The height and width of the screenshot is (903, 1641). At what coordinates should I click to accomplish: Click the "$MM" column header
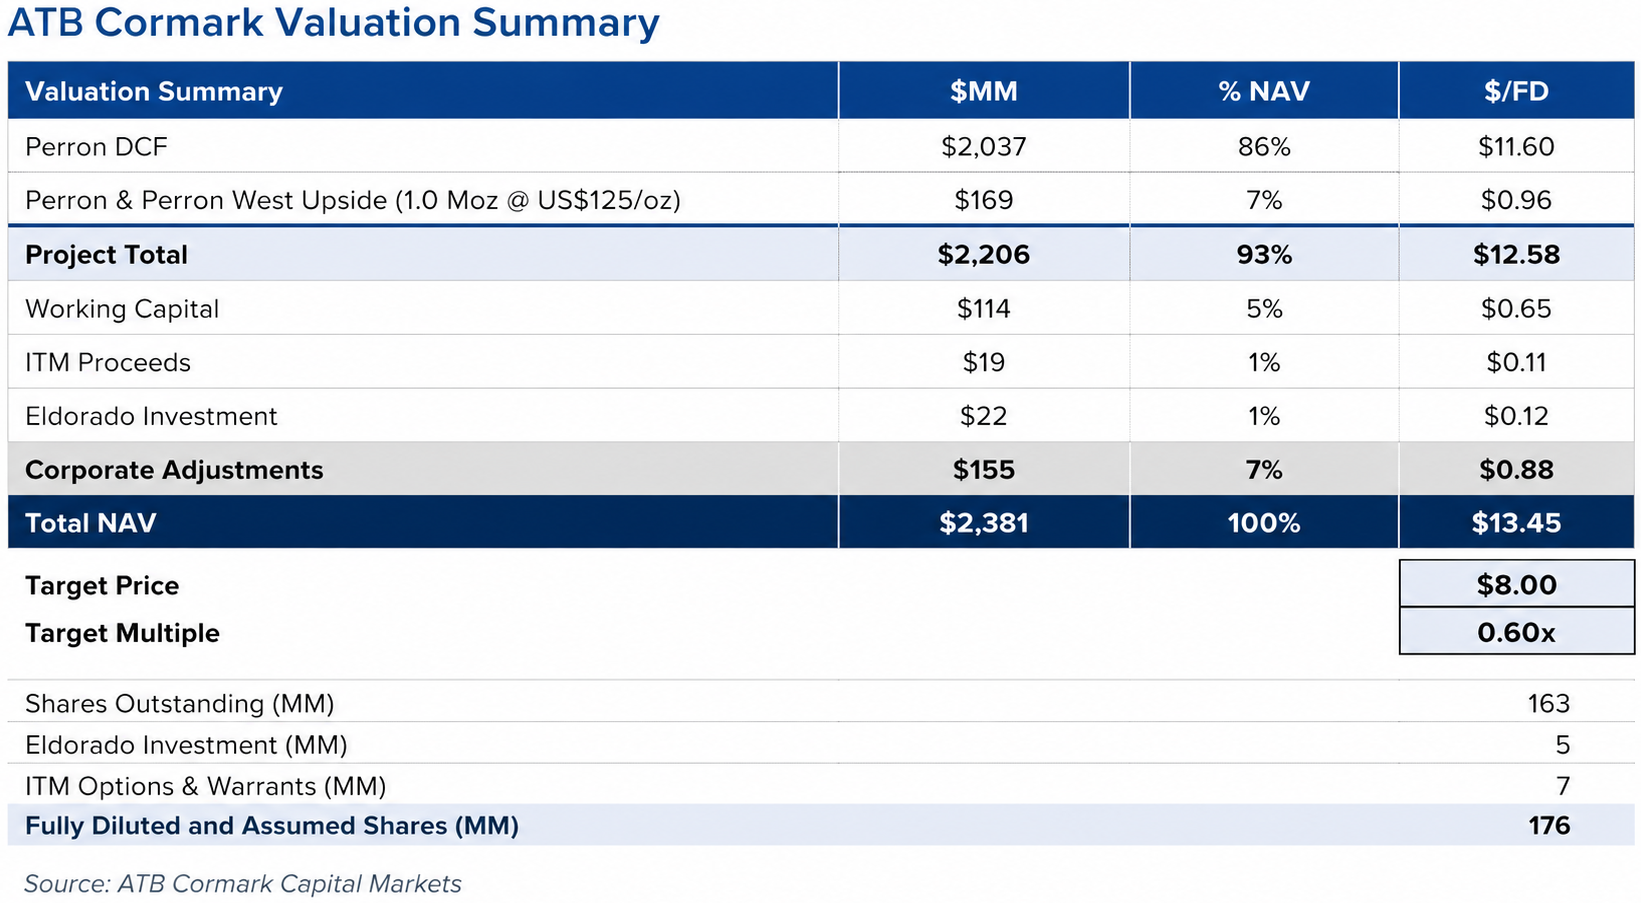tap(984, 91)
